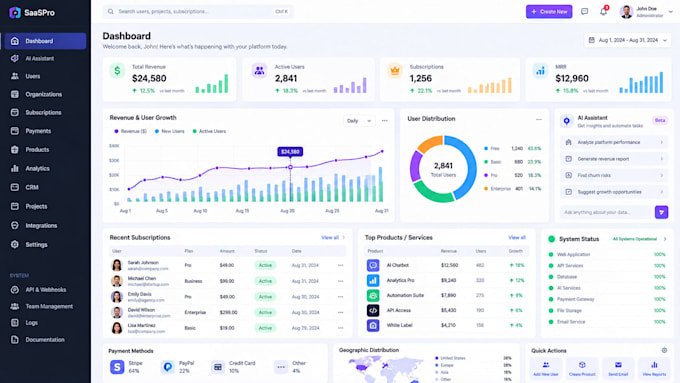Click the Analytics bar chart sidebar icon
680x383 pixels.
pos(15,168)
